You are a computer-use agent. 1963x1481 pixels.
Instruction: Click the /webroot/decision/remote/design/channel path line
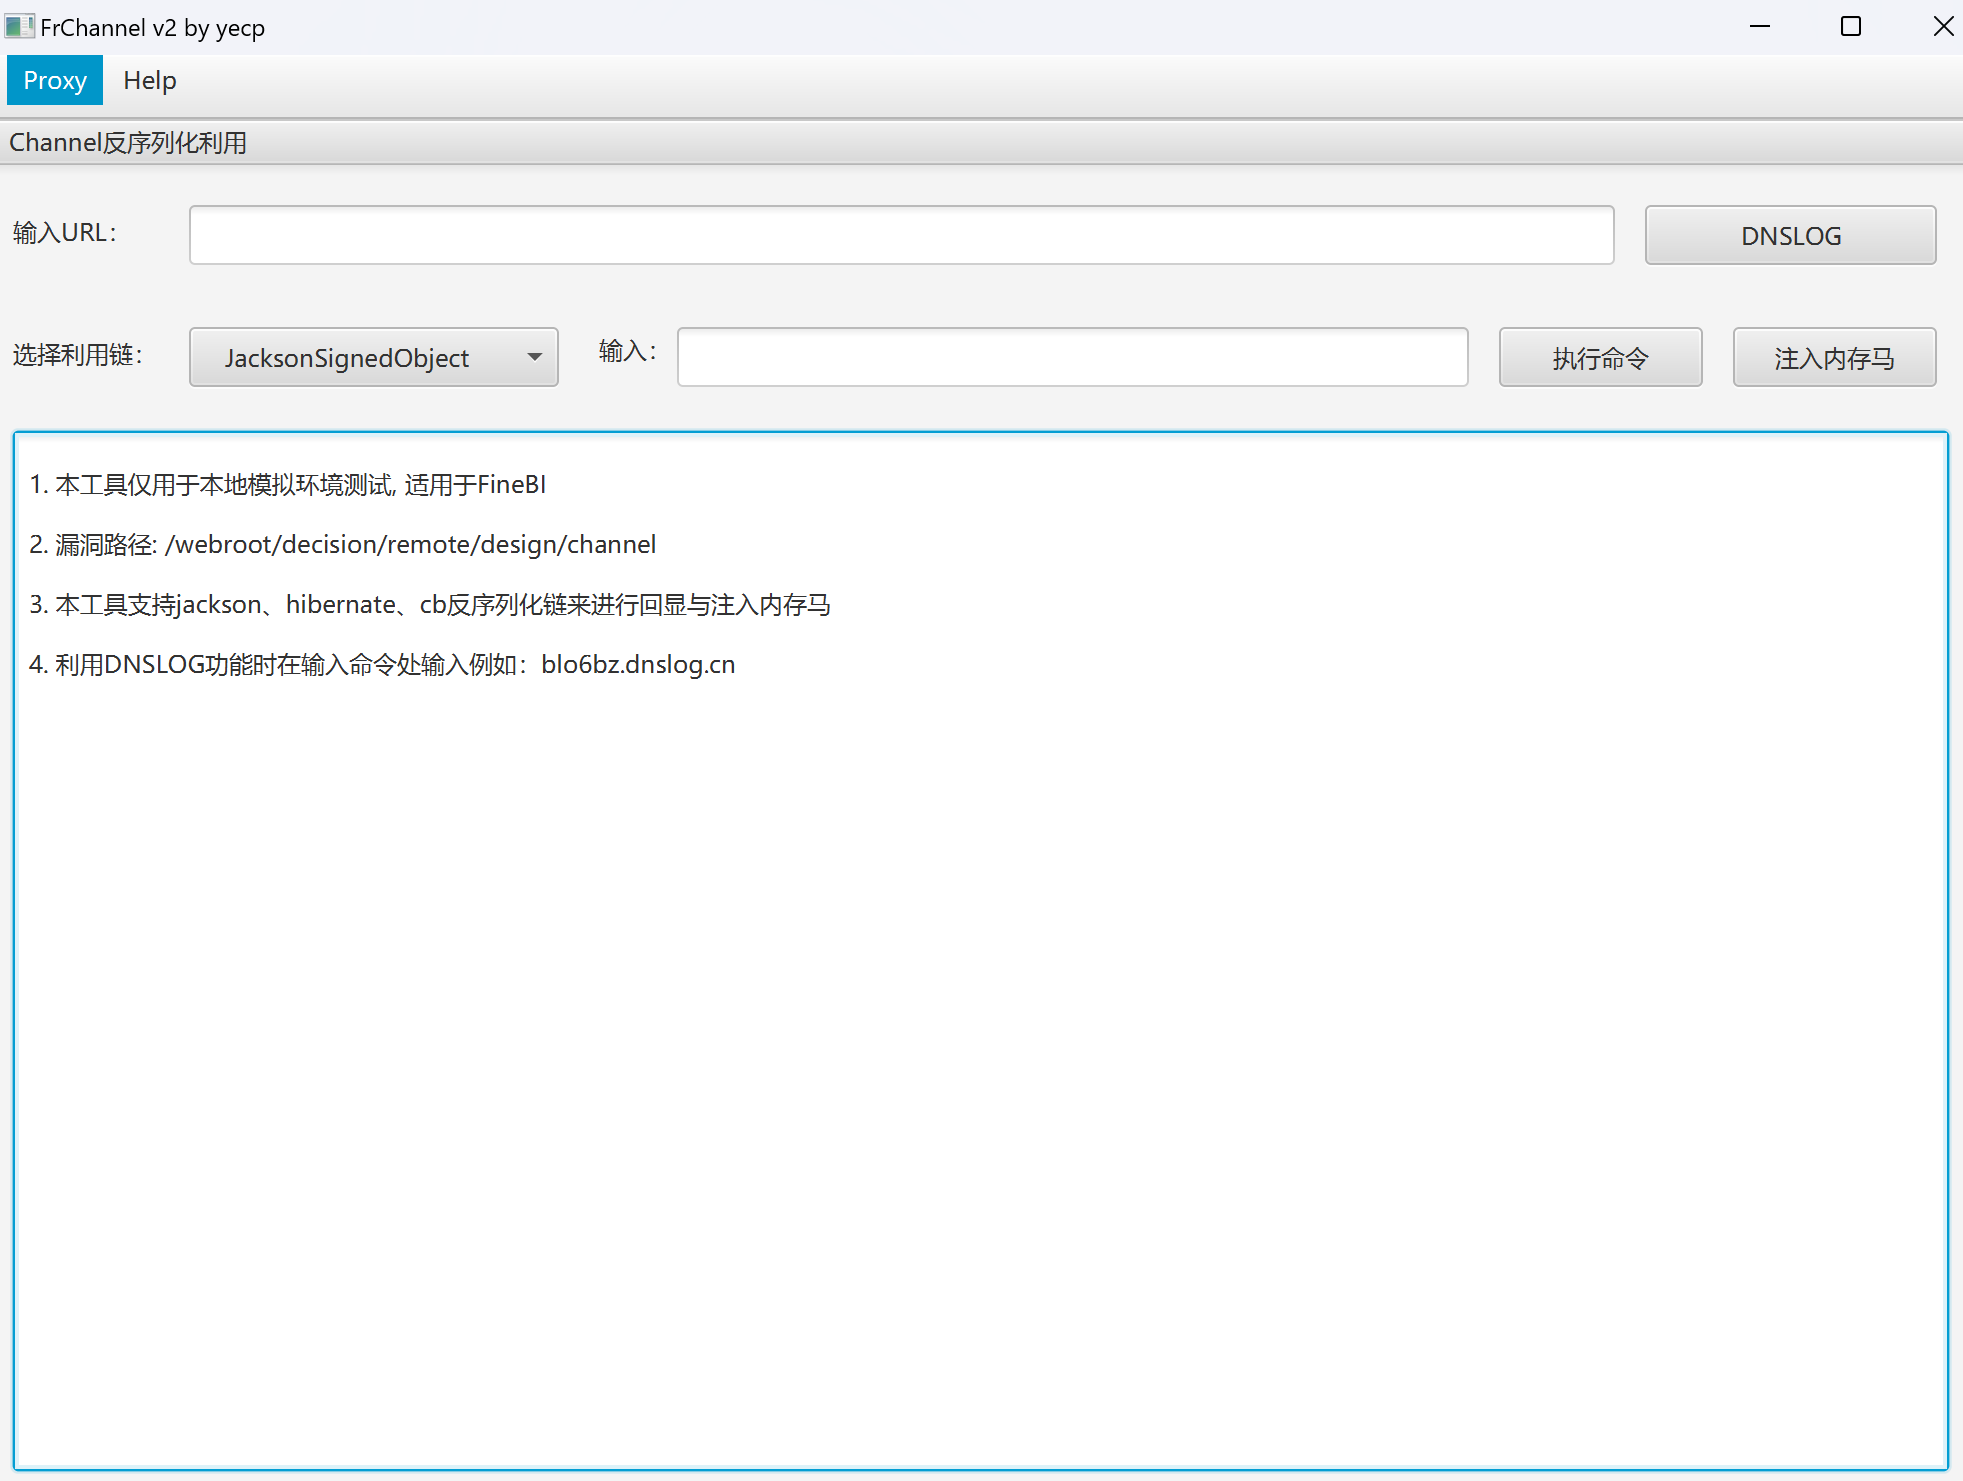(x=410, y=545)
